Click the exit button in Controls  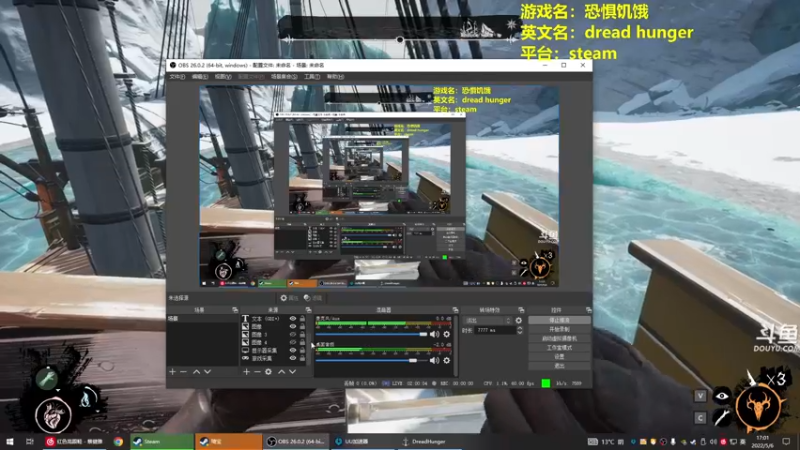click(559, 366)
